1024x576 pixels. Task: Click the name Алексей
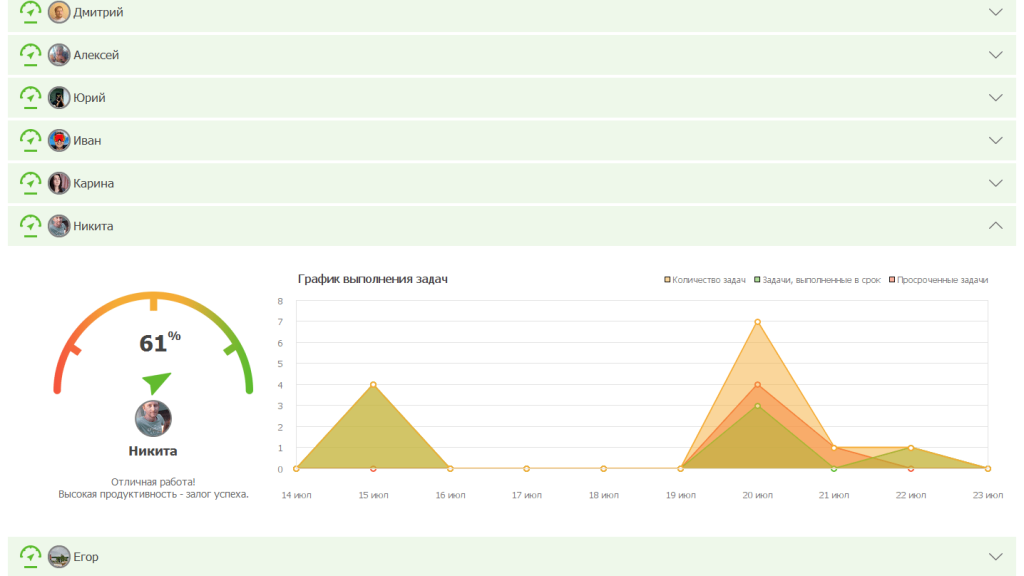click(96, 55)
